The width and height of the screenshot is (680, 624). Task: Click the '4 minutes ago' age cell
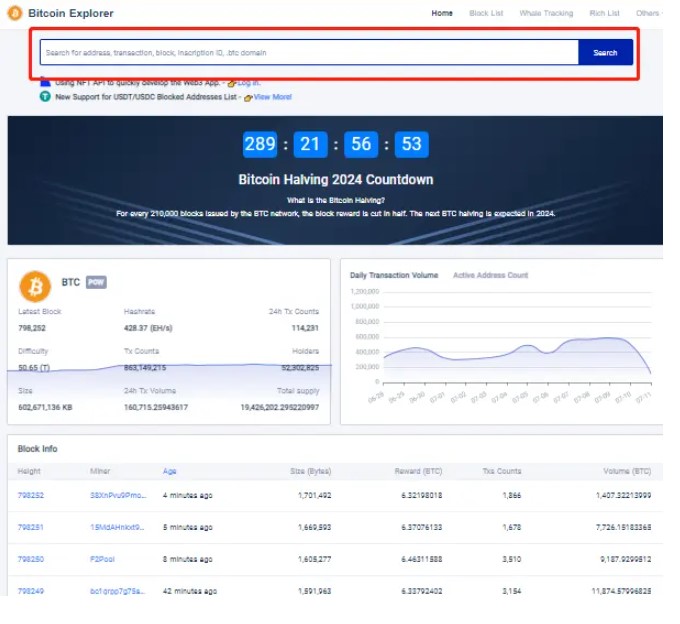click(188, 495)
